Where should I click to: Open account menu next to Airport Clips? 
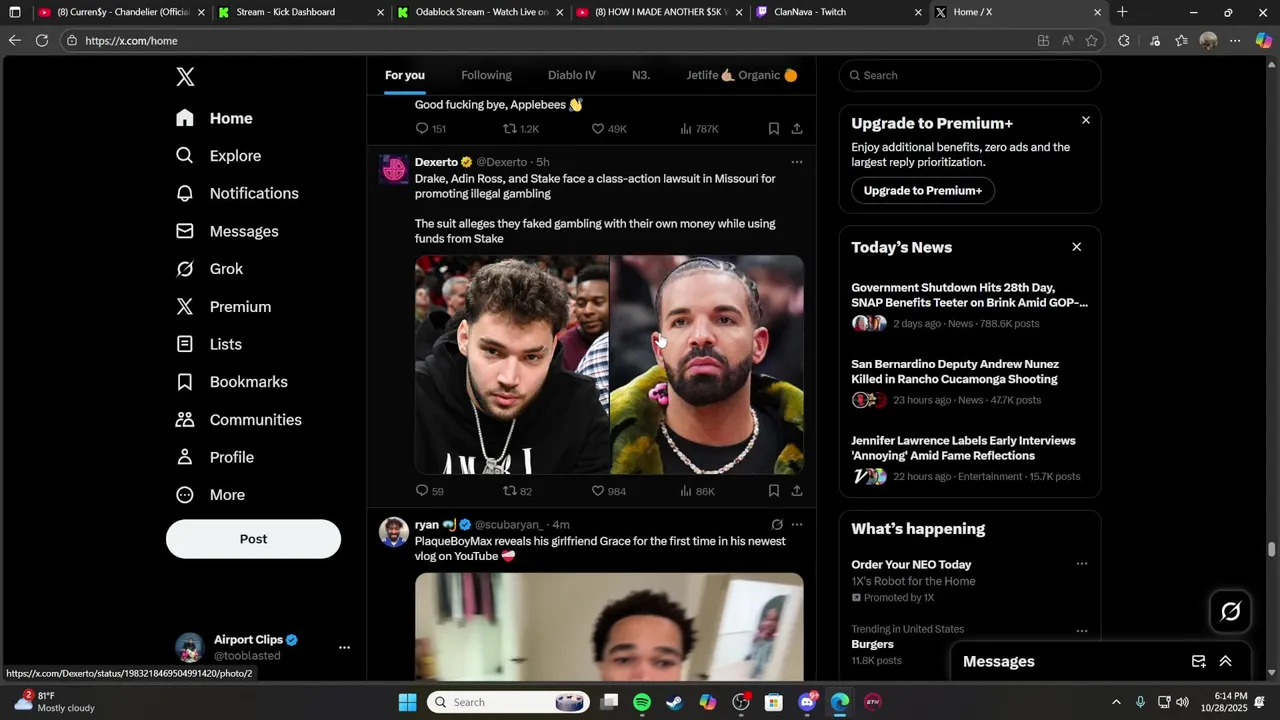344,648
